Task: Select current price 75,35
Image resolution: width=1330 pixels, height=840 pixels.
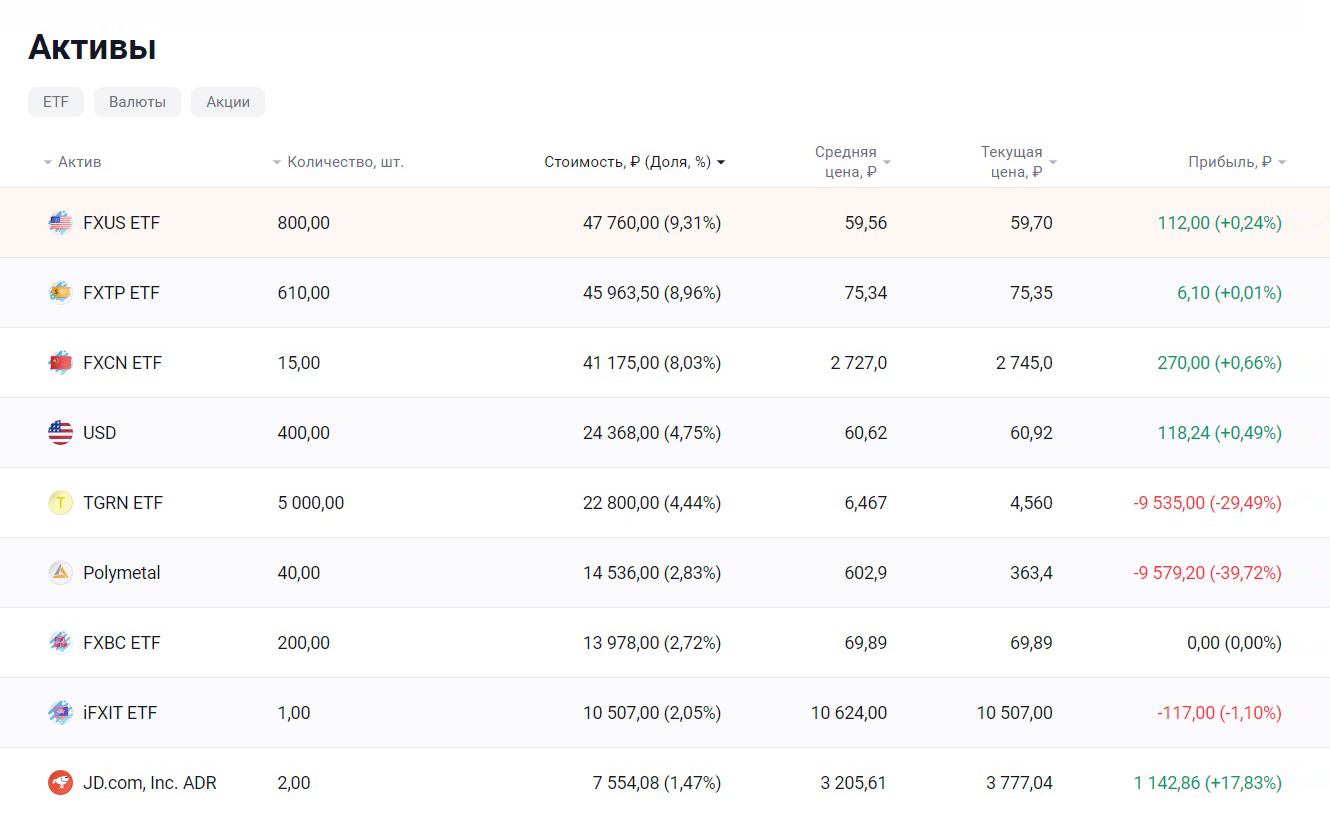Action: point(1032,293)
